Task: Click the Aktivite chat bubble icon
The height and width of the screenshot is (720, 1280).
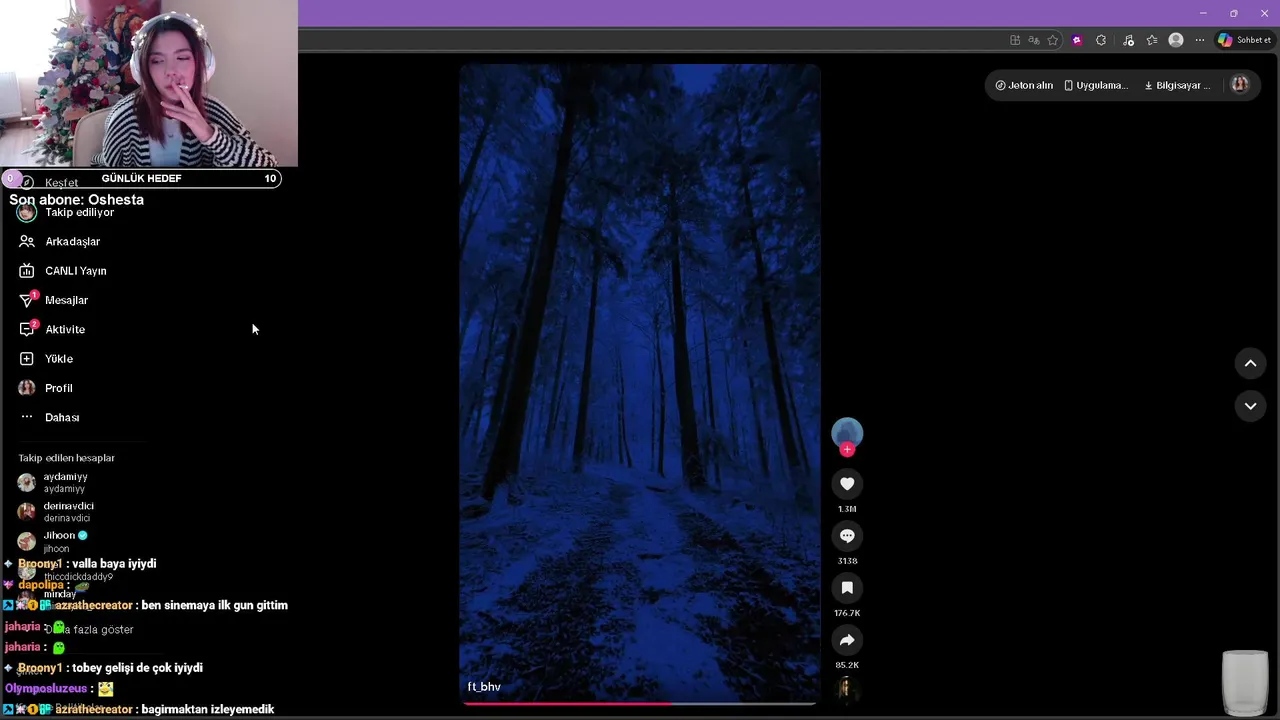Action: (27, 329)
